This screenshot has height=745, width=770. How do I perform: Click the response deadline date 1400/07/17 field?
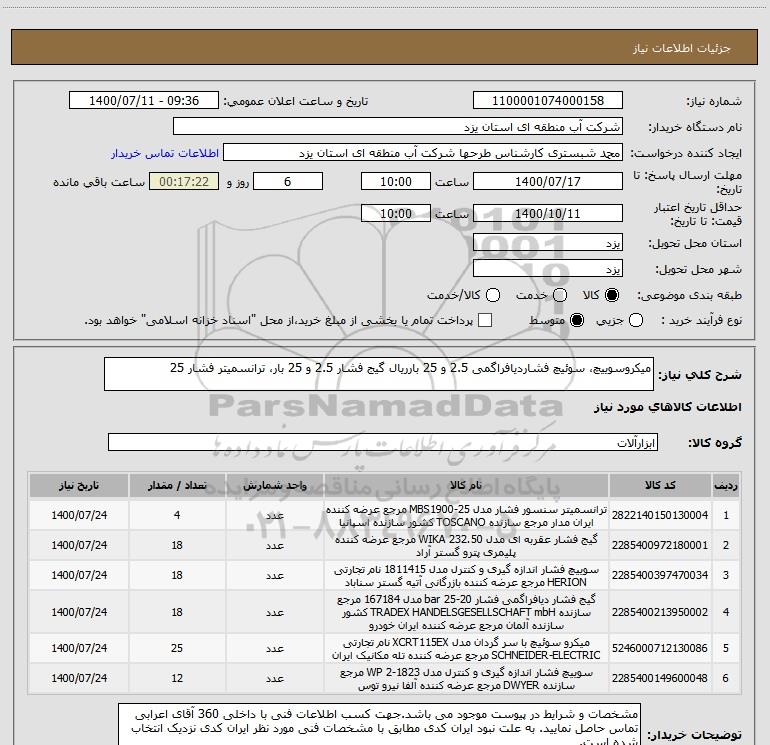point(548,181)
